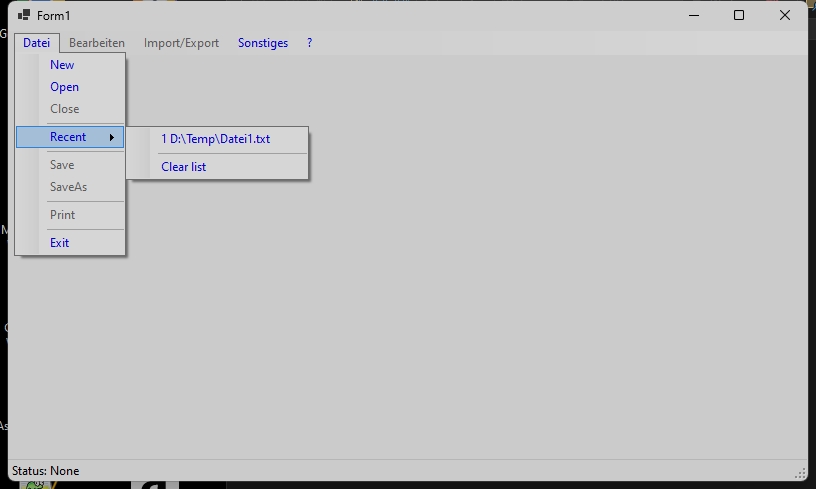The height and width of the screenshot is (489, 816).
Task: Open the Sonstiges menu
Action: 263,43
